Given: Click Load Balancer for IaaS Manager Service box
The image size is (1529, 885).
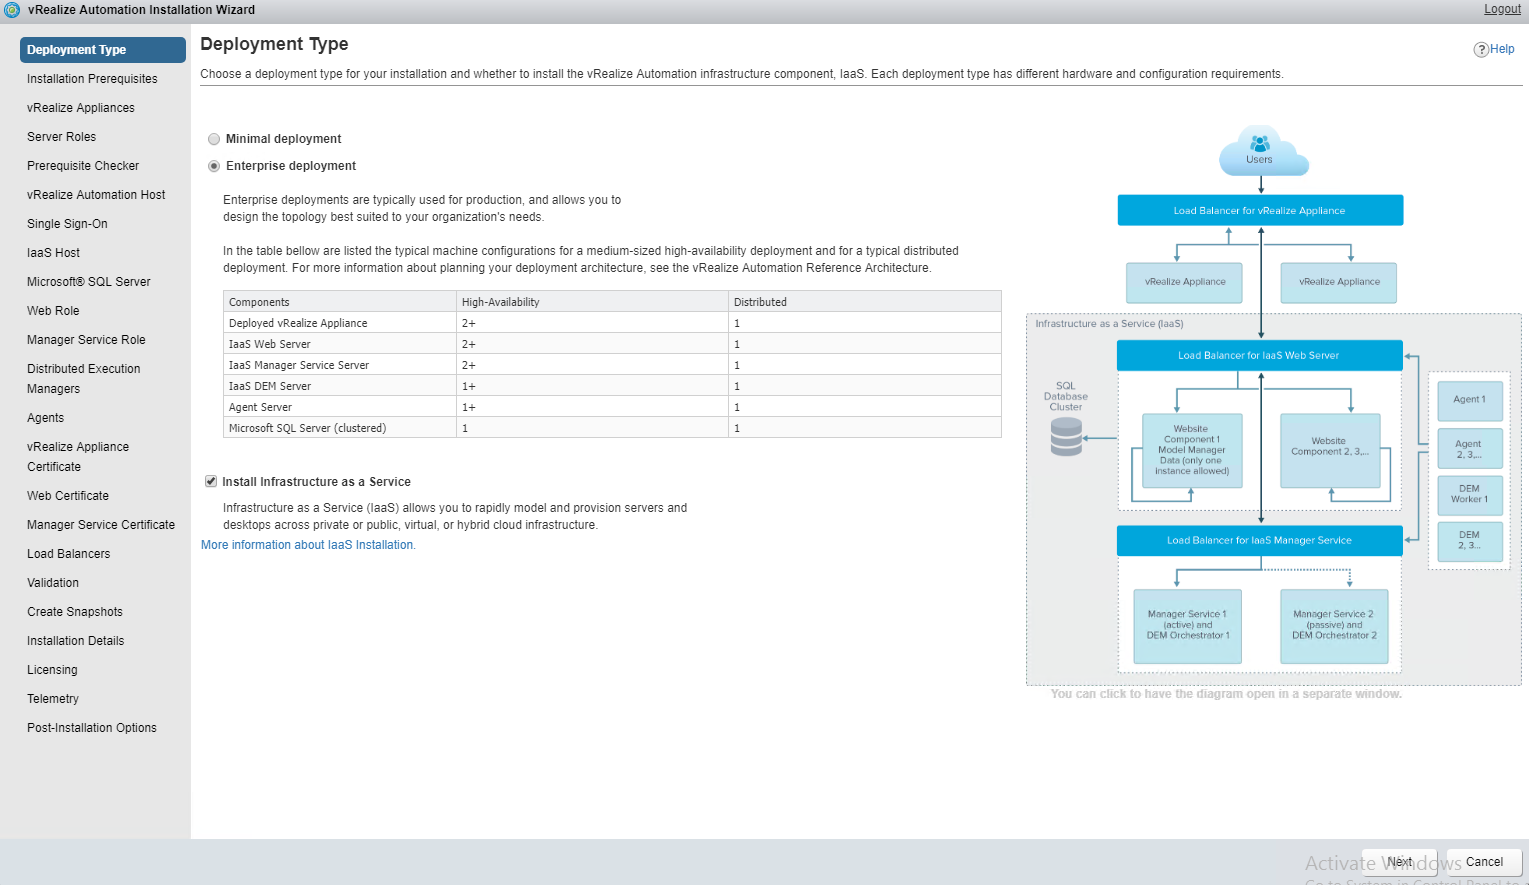Looking at the screenshot, I should [1259, 541].
